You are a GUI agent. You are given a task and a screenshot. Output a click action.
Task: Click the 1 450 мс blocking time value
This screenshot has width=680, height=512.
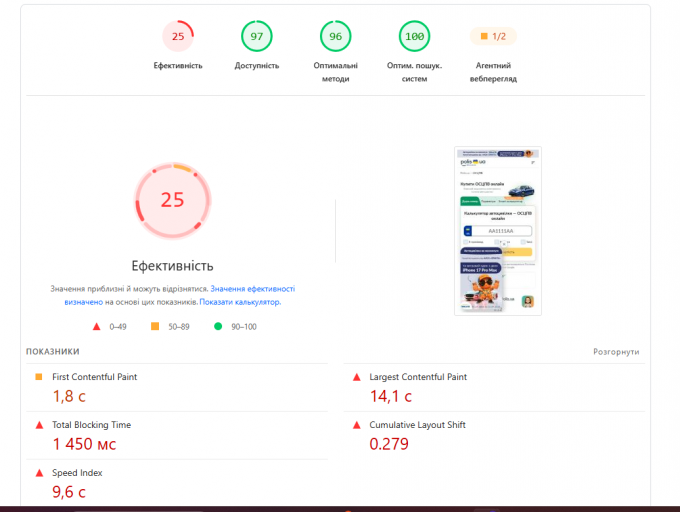coord(84,444)
